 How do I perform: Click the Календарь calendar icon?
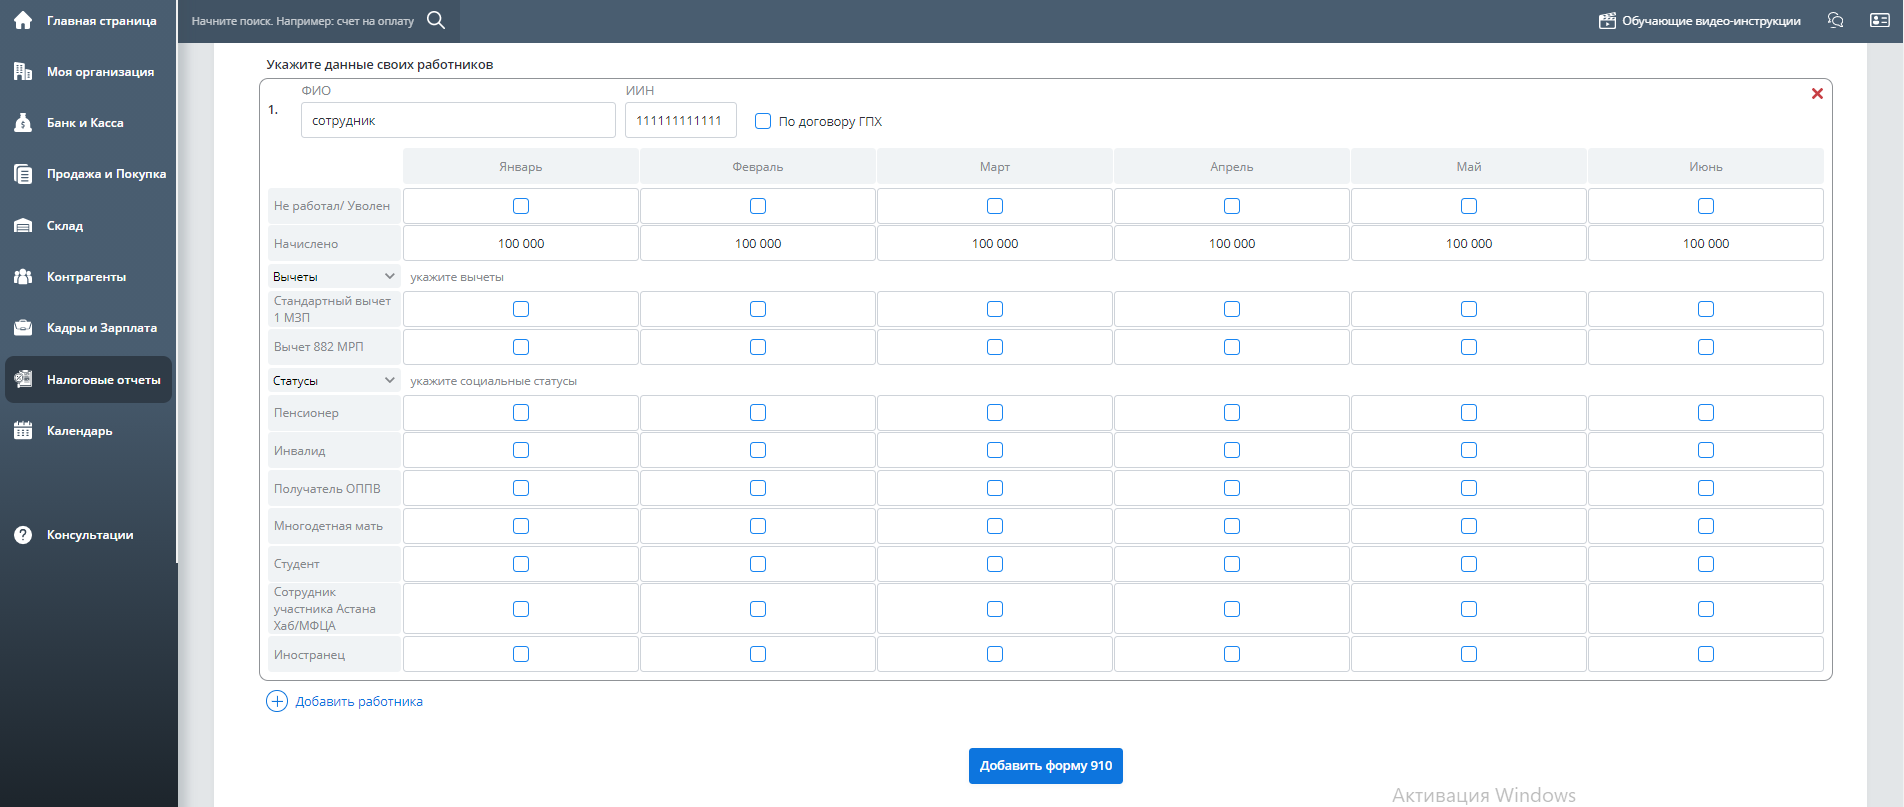23,431
